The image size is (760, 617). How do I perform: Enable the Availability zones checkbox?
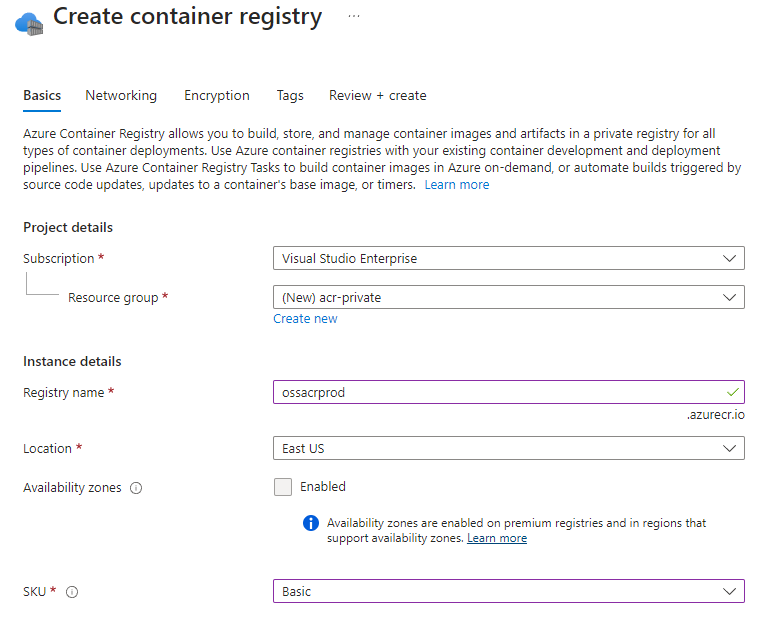(283, 487)
